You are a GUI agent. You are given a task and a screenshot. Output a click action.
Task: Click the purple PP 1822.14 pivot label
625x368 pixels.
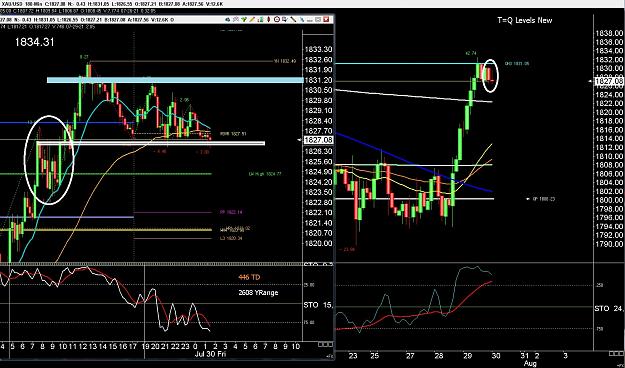click(x=231, y=213)
